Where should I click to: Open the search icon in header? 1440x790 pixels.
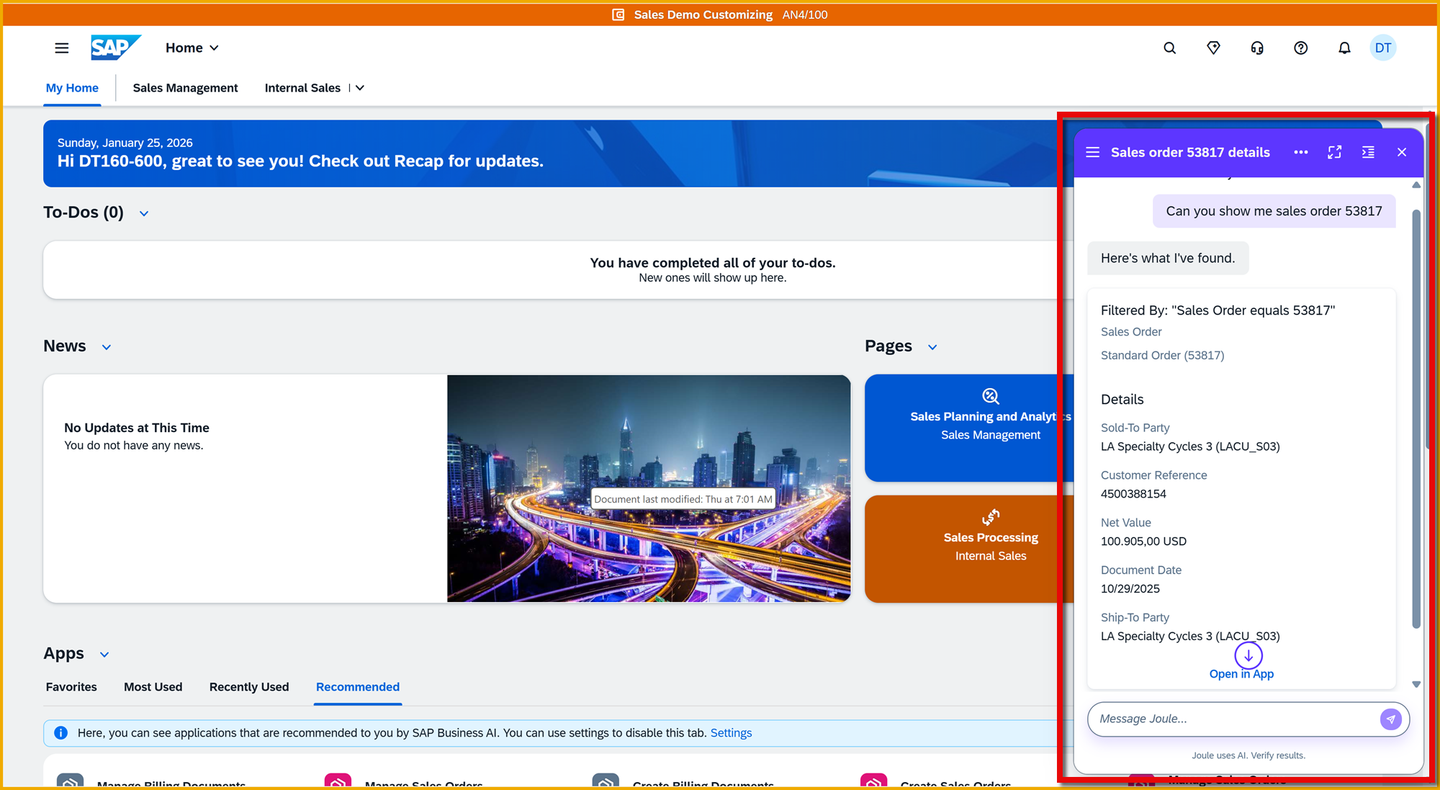(x=1170, y=48)
